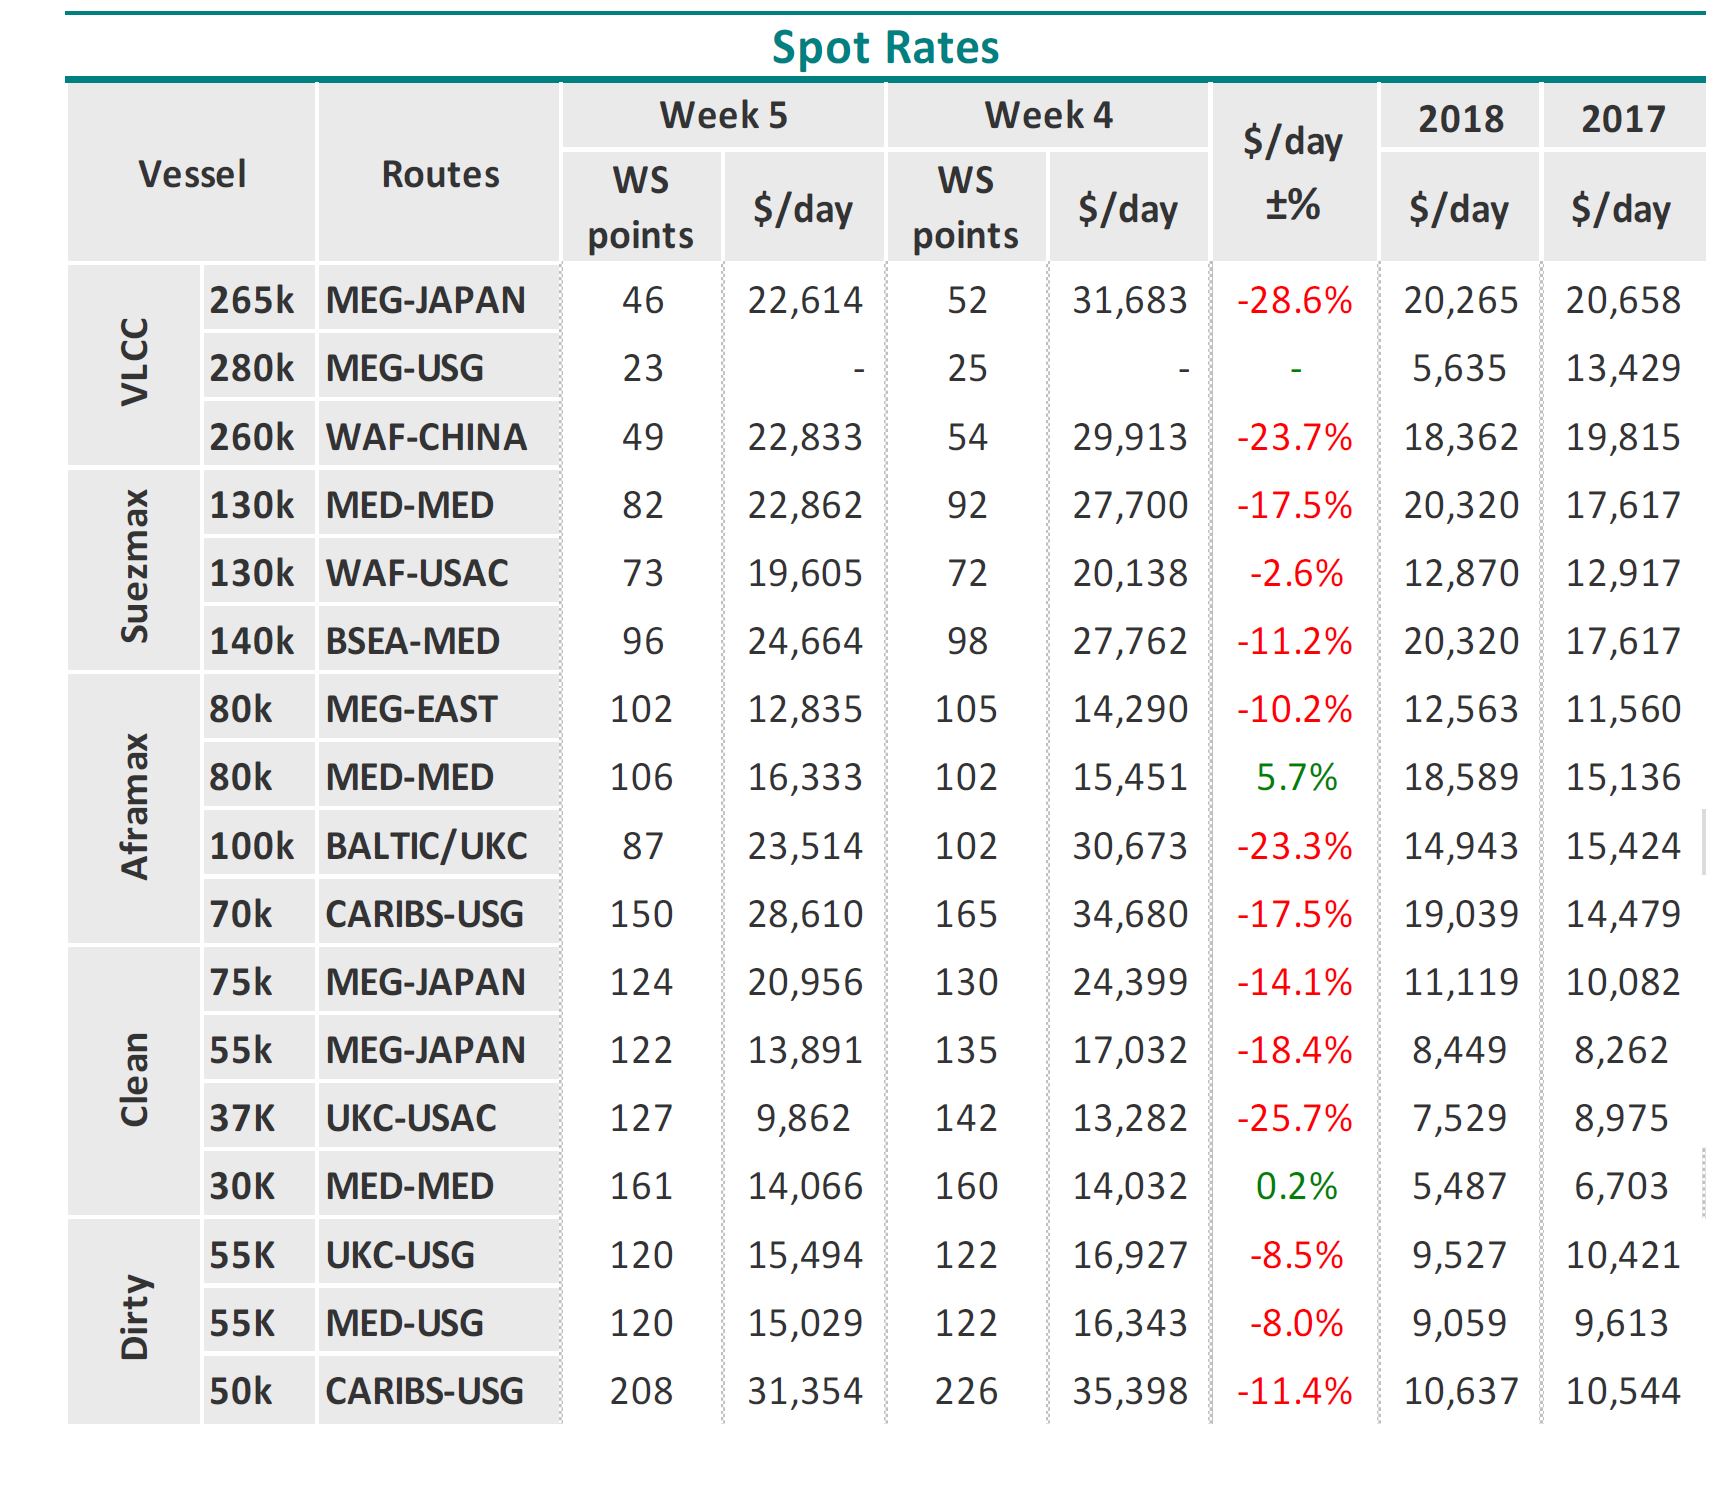Select the Week 4 column header
The height and width of the screenshot is (1486, 1732).
tap(1048, 116)
